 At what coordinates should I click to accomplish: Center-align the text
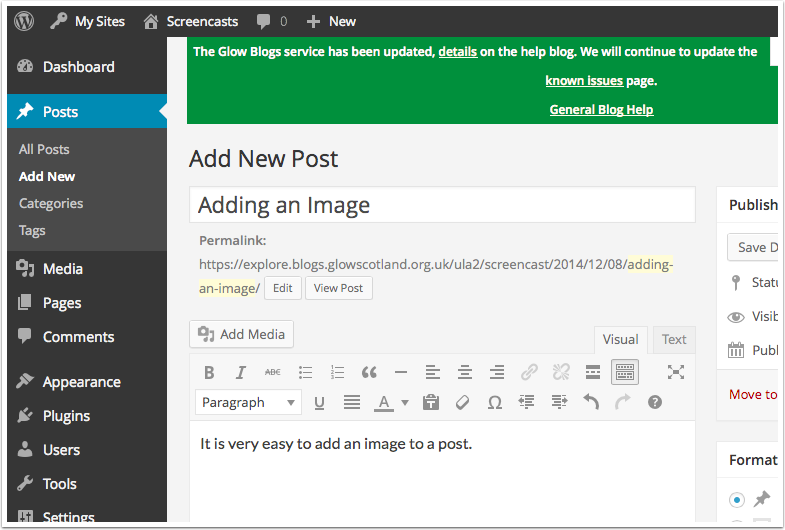coord(464,372)
